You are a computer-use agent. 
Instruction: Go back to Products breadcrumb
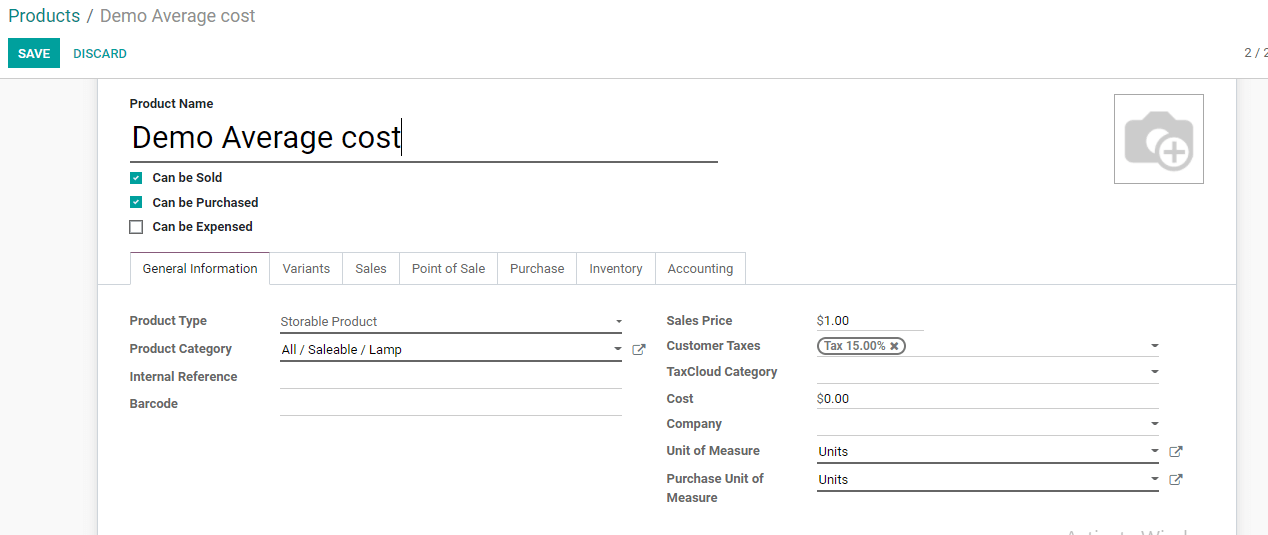point(44,16)
